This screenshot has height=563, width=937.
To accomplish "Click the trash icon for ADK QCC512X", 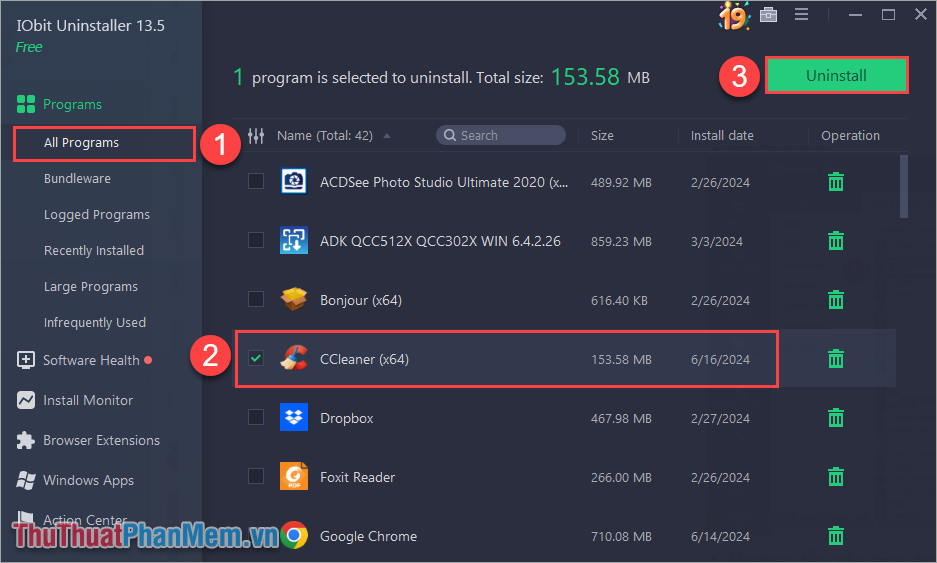I will 835,241.
